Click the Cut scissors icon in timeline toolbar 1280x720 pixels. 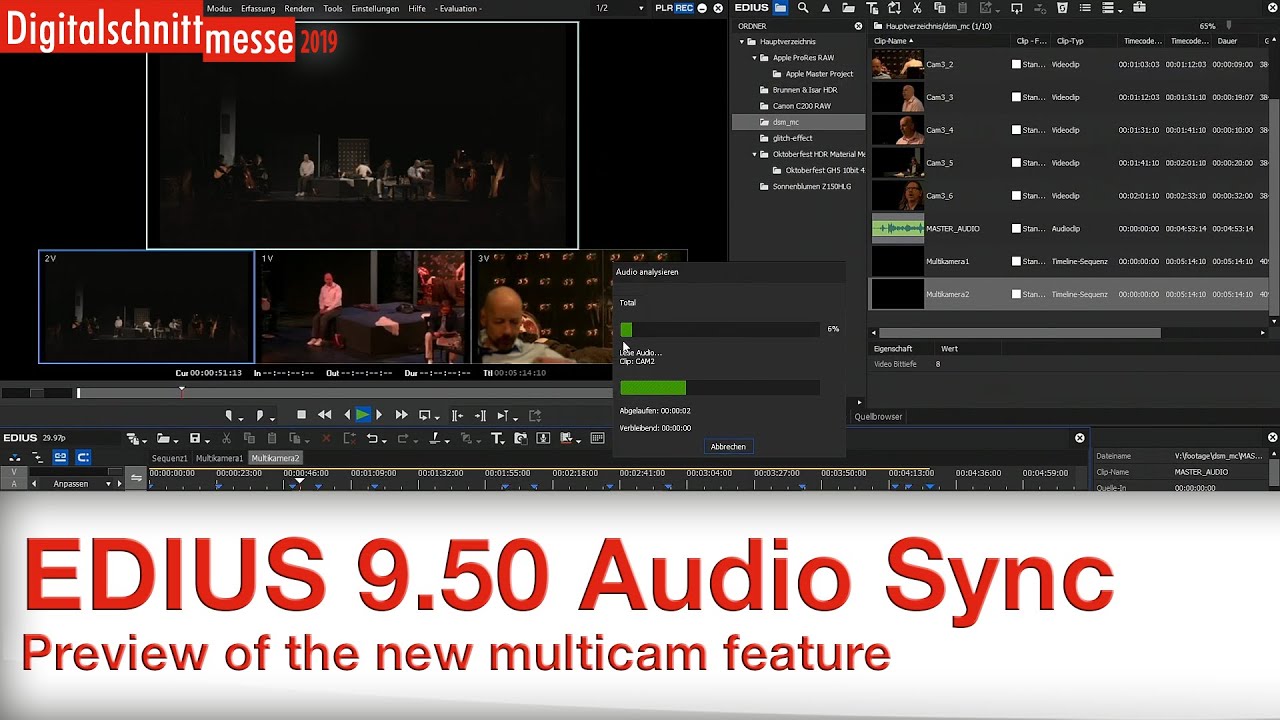(226, 438)
